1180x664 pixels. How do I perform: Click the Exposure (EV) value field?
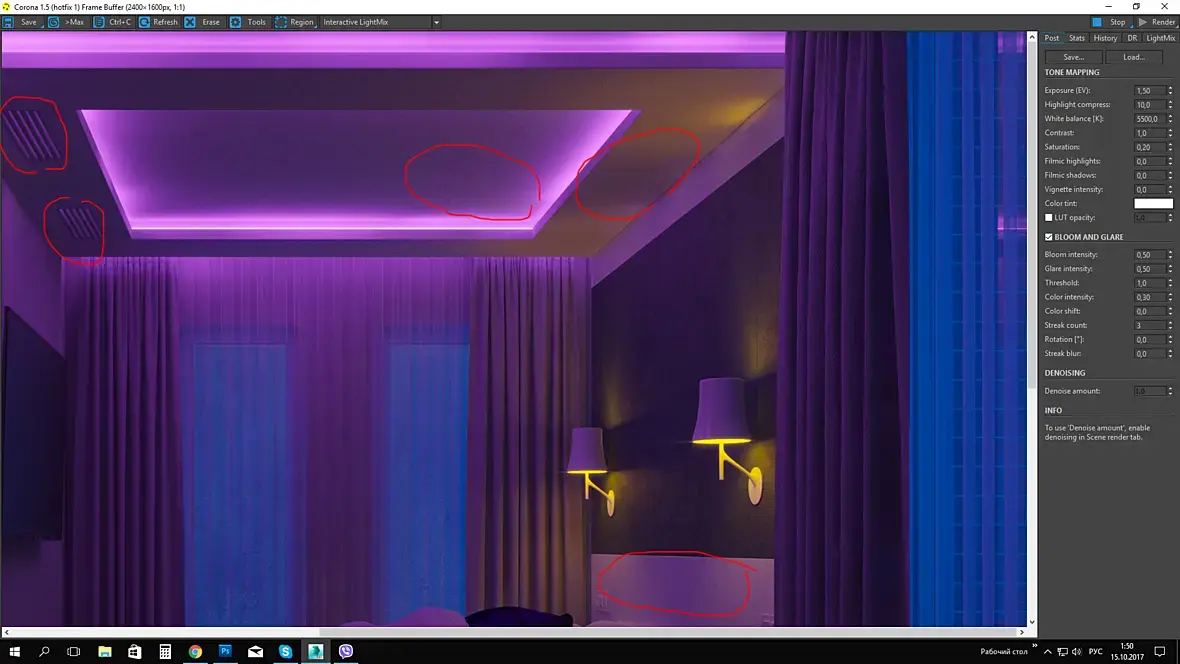[x=1150, y=90]
